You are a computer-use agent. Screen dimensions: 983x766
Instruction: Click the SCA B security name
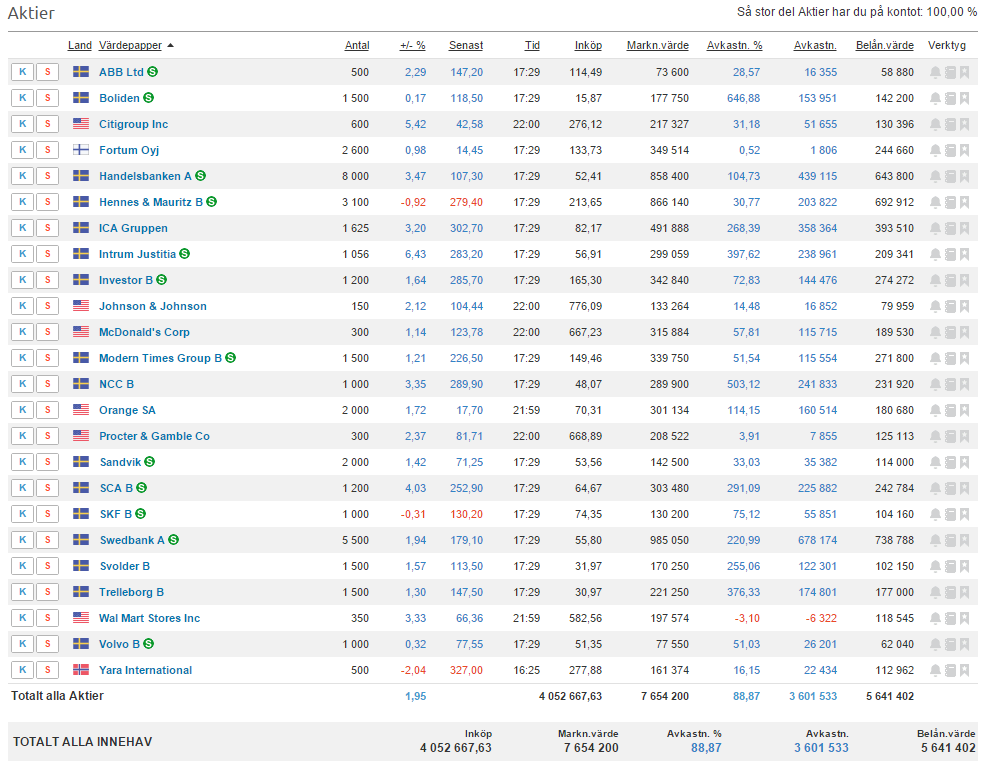(x=117, y=488)
